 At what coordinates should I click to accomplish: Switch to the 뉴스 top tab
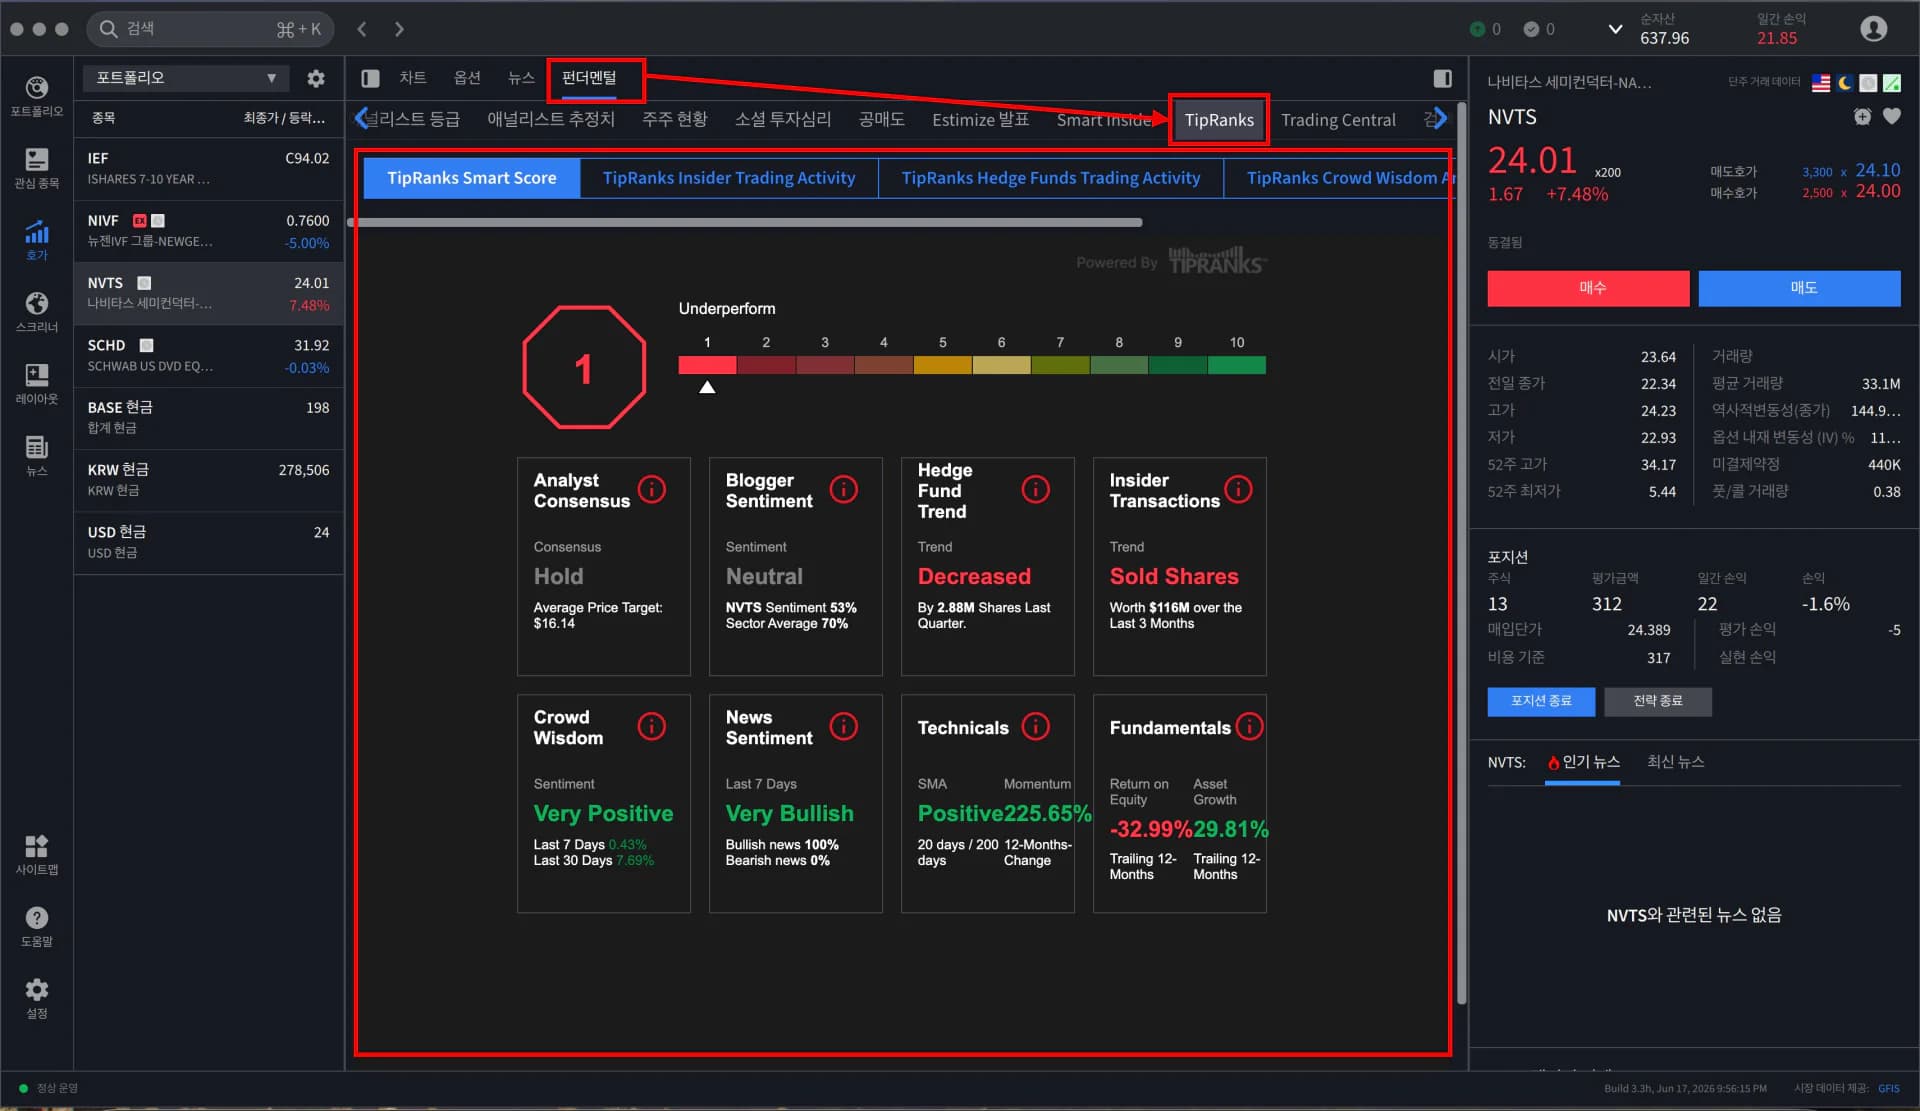click(521, 78)
